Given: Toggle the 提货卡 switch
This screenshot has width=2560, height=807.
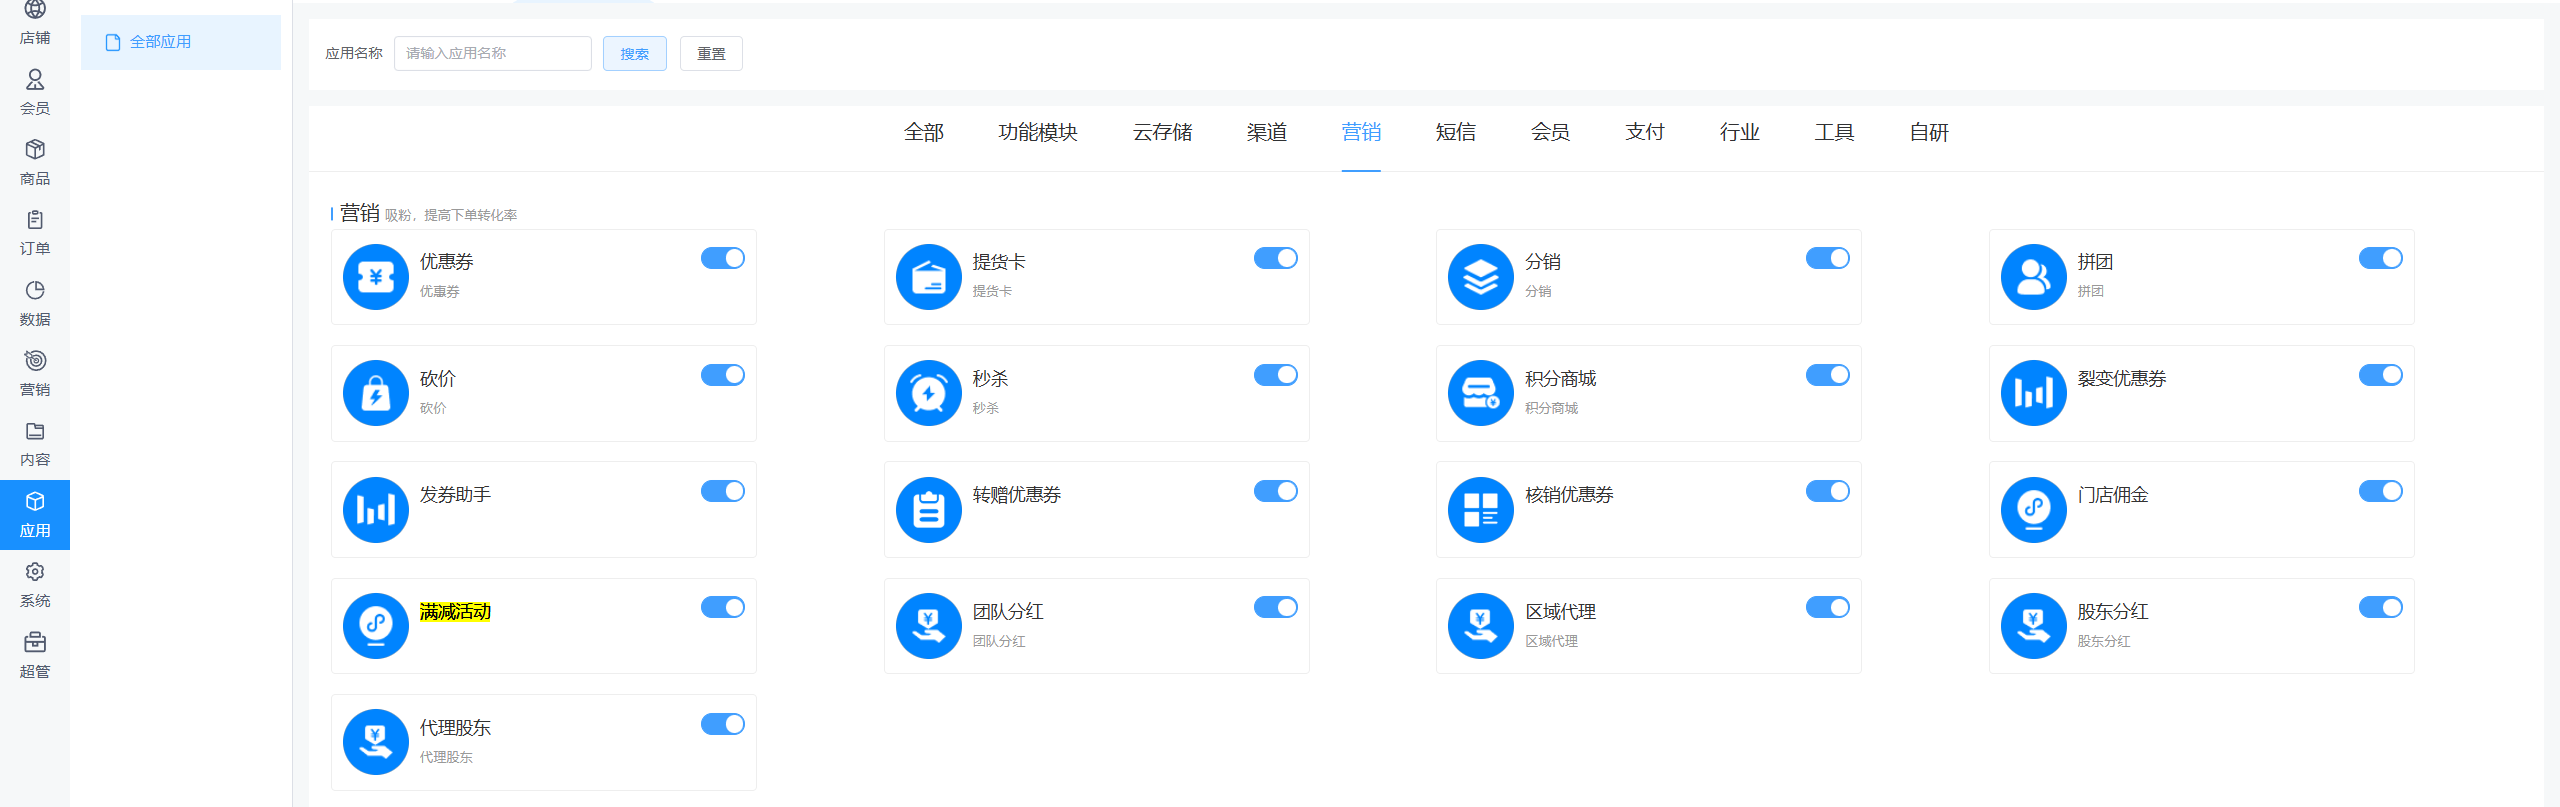Looking at the screenshot, I should tap(1276, 258).
